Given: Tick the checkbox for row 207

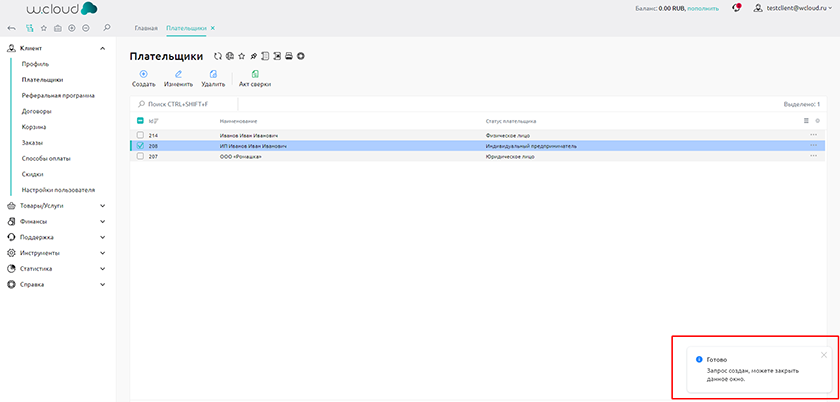Looking at the screenshot, I should (x=140, y=157).
